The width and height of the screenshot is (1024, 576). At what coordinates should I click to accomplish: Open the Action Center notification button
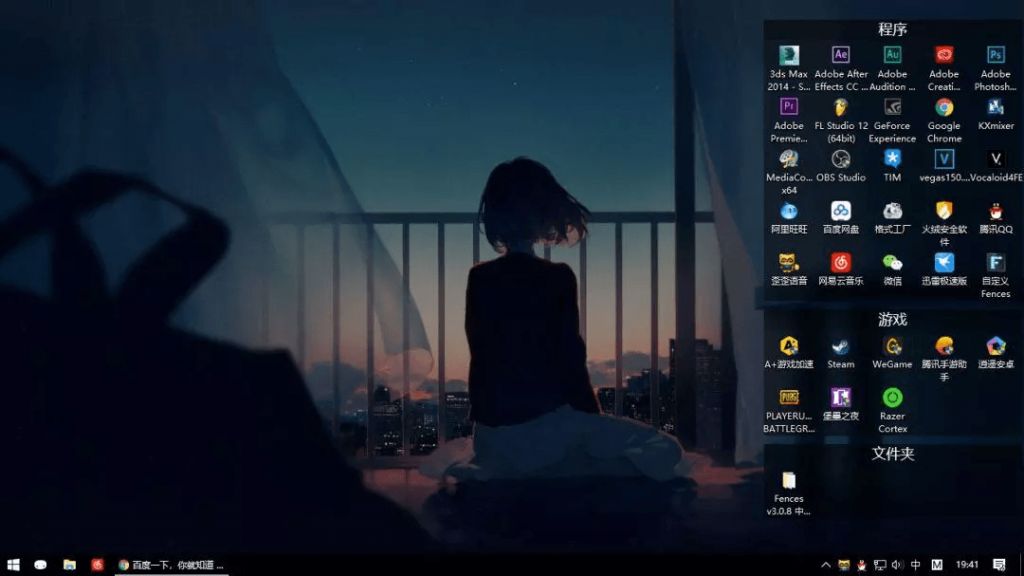tap(999, 565)
